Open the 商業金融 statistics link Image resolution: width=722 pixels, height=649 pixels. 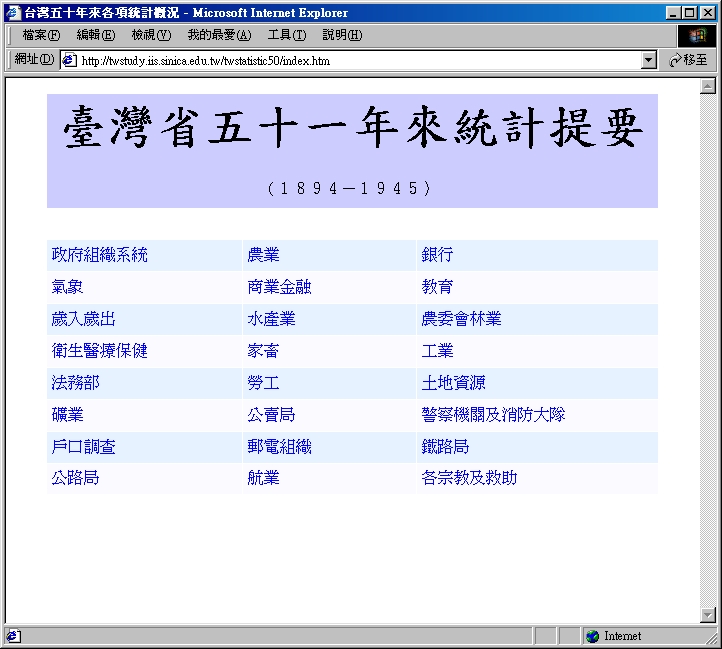(279, 287)
